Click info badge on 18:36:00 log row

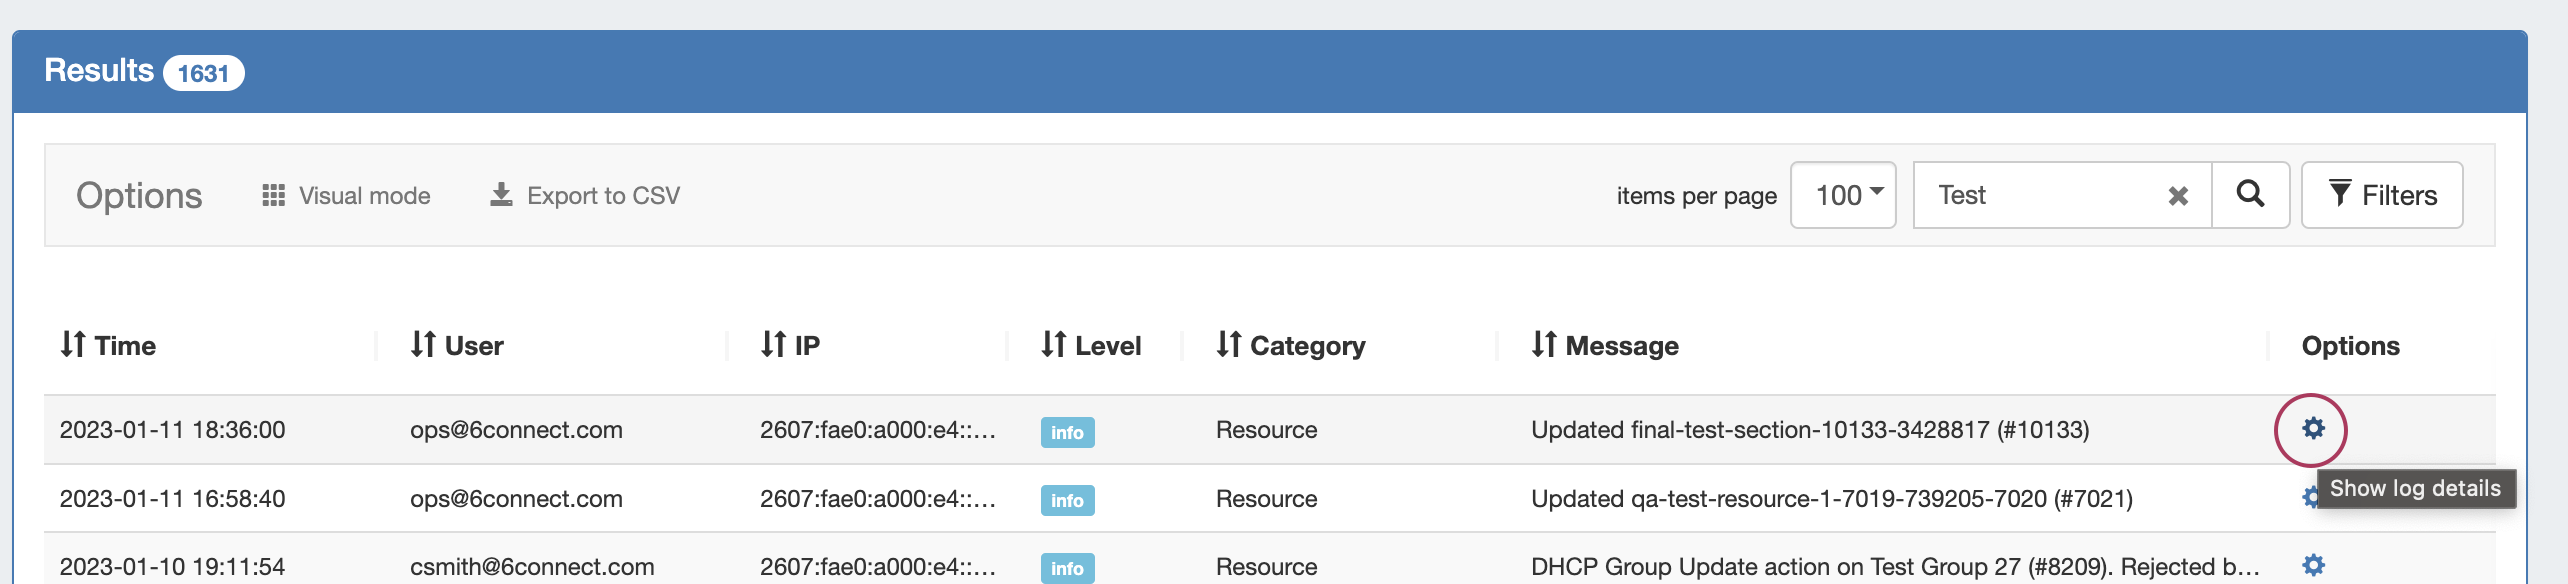(x=1067, y=432)
